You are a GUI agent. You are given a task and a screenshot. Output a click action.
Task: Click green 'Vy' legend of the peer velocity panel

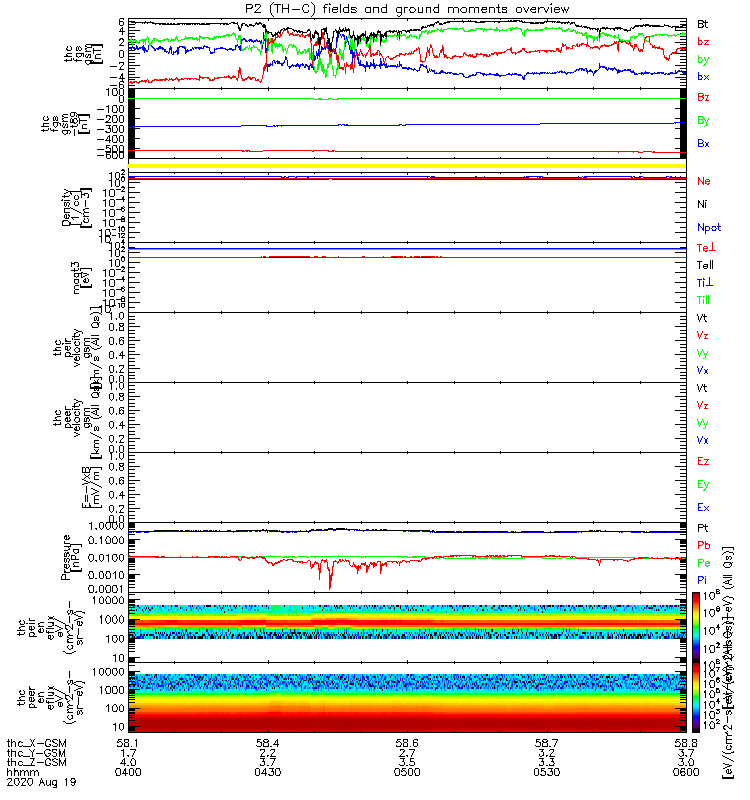point(703,423)
